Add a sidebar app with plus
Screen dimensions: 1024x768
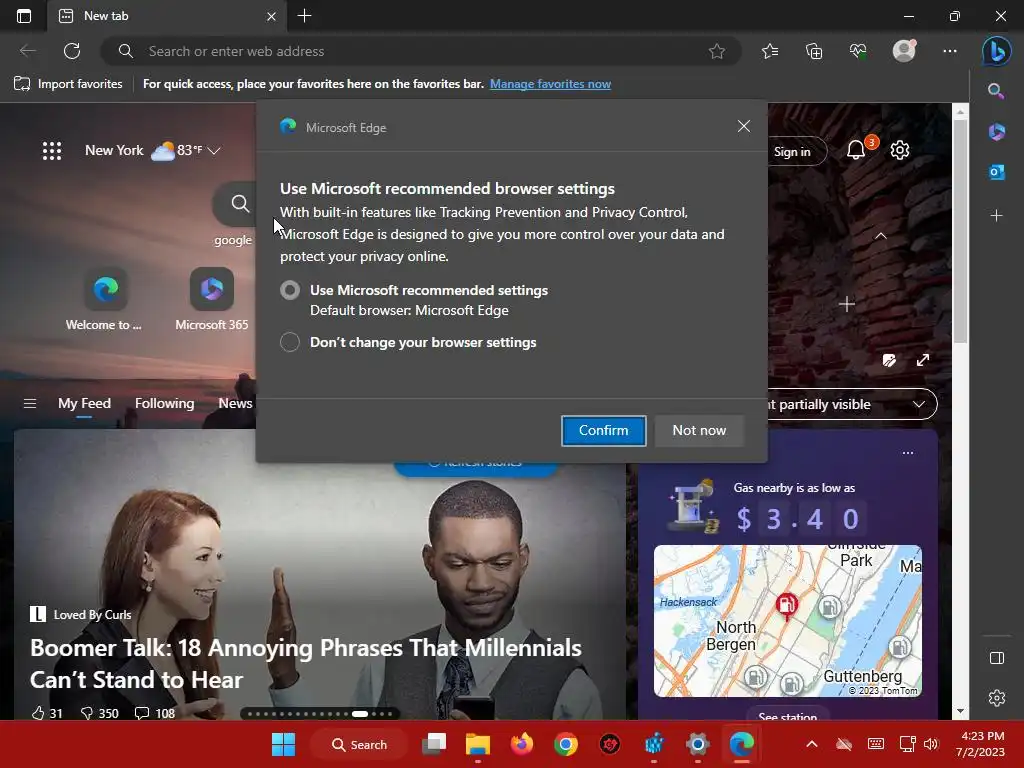(997, 216)
